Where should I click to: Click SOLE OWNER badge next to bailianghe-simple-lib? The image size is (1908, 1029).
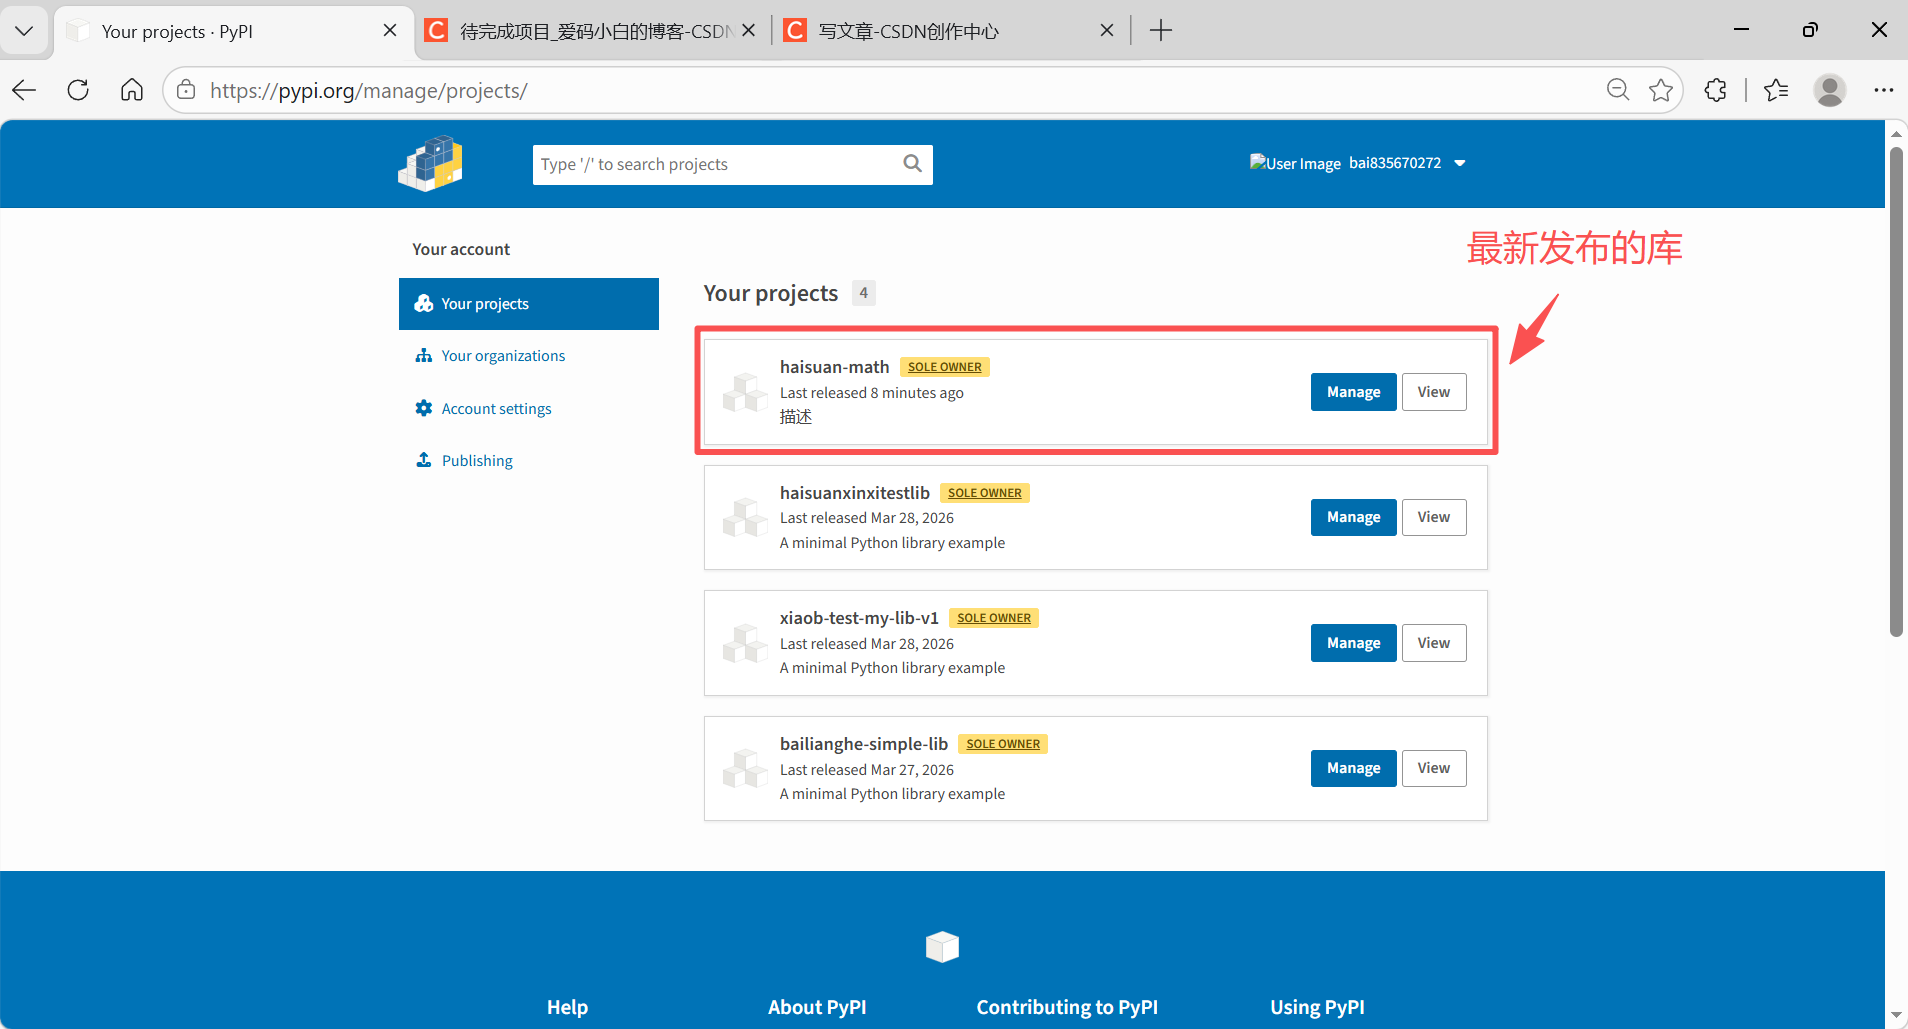click(1003, 744)
